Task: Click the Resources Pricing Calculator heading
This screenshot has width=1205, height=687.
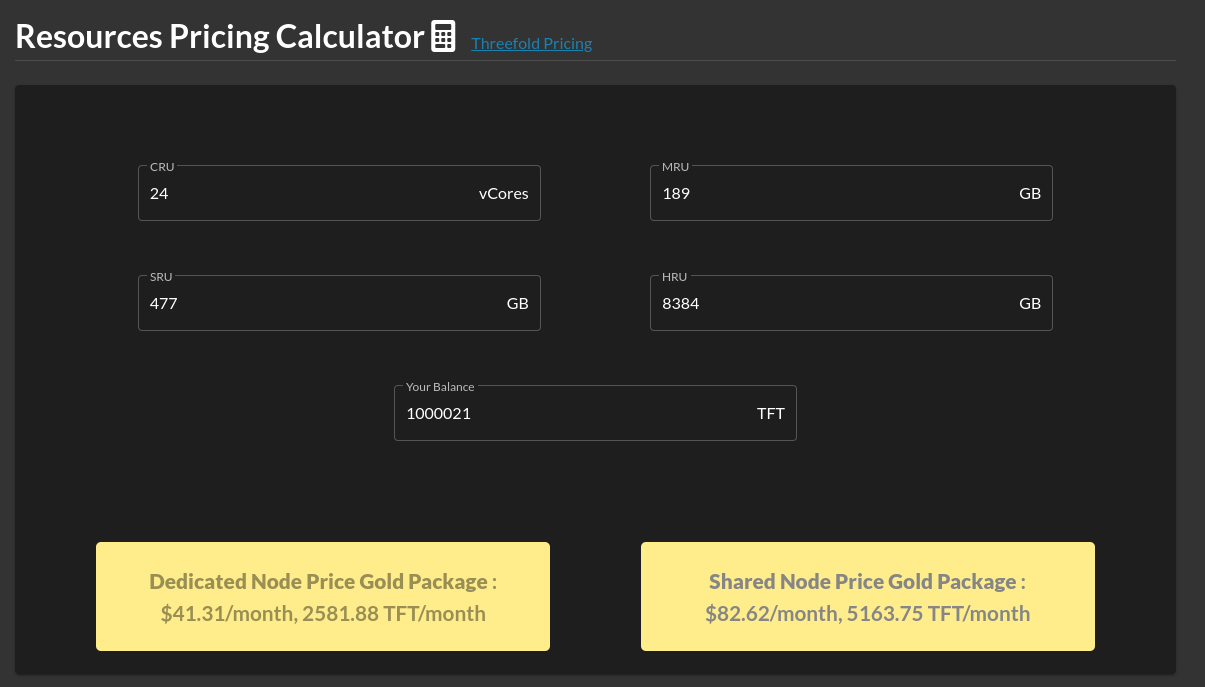Action: coord(220,36)
